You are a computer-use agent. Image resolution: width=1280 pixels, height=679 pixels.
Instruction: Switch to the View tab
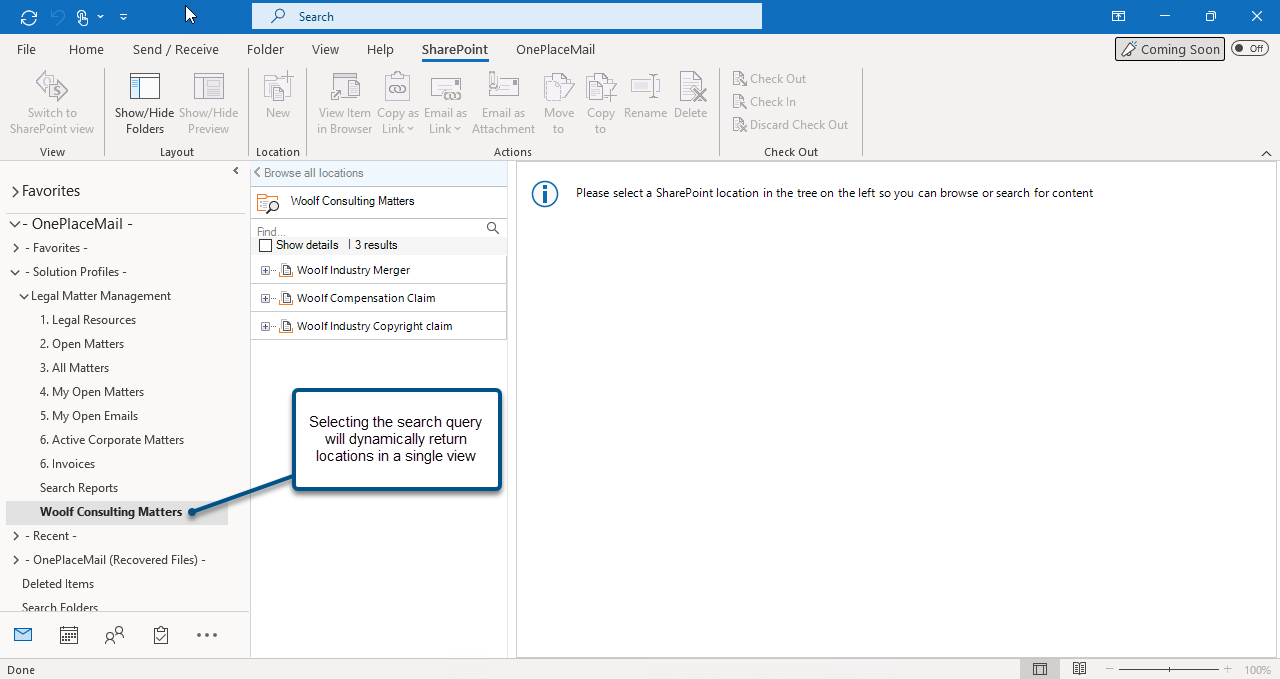pos(325,49)
